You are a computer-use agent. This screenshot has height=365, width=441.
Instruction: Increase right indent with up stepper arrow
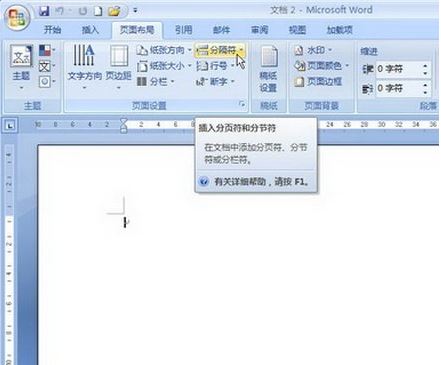425,85
